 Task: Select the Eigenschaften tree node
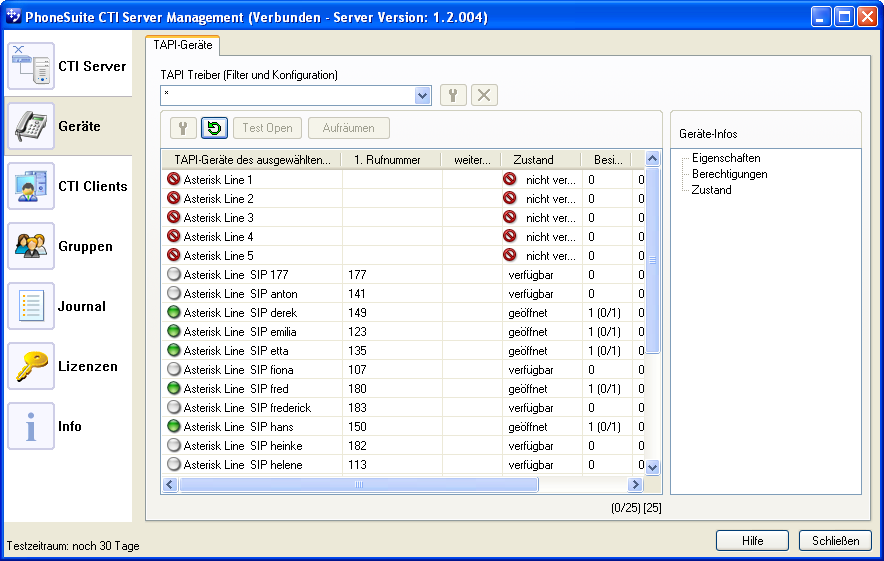coord(726,158)
